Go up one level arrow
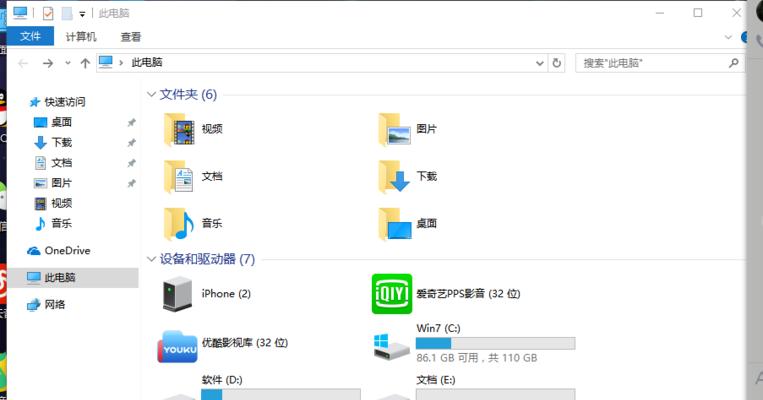Image resolution: width=763 pixels, height=400 pixels. (x=85, y=63)
